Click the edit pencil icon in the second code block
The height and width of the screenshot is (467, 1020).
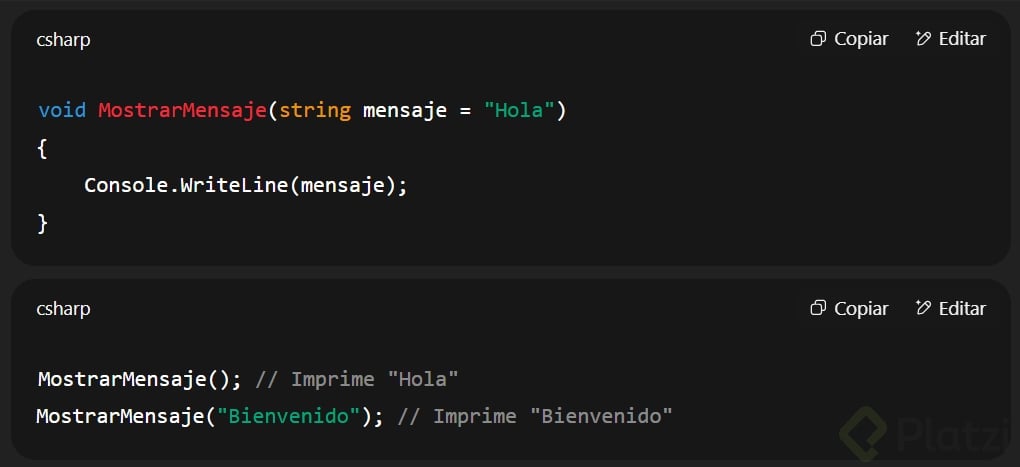[923, 308]
